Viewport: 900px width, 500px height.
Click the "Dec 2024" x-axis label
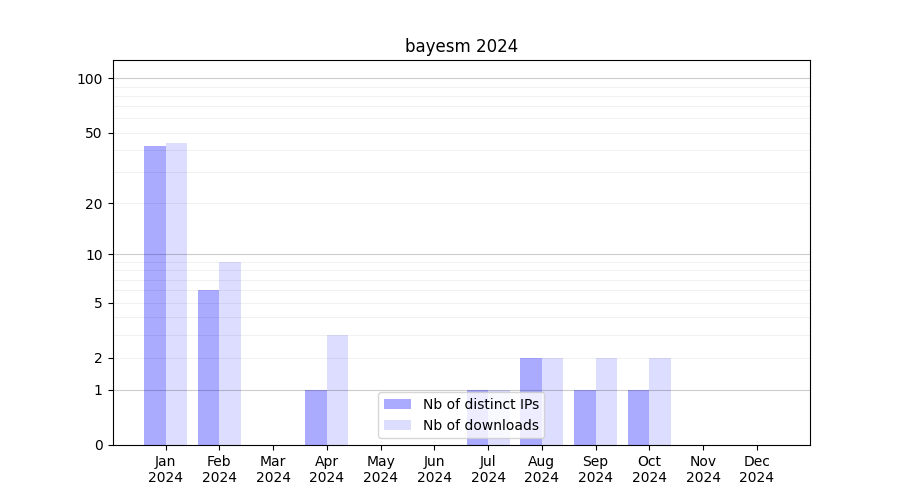tap(756, 469)
